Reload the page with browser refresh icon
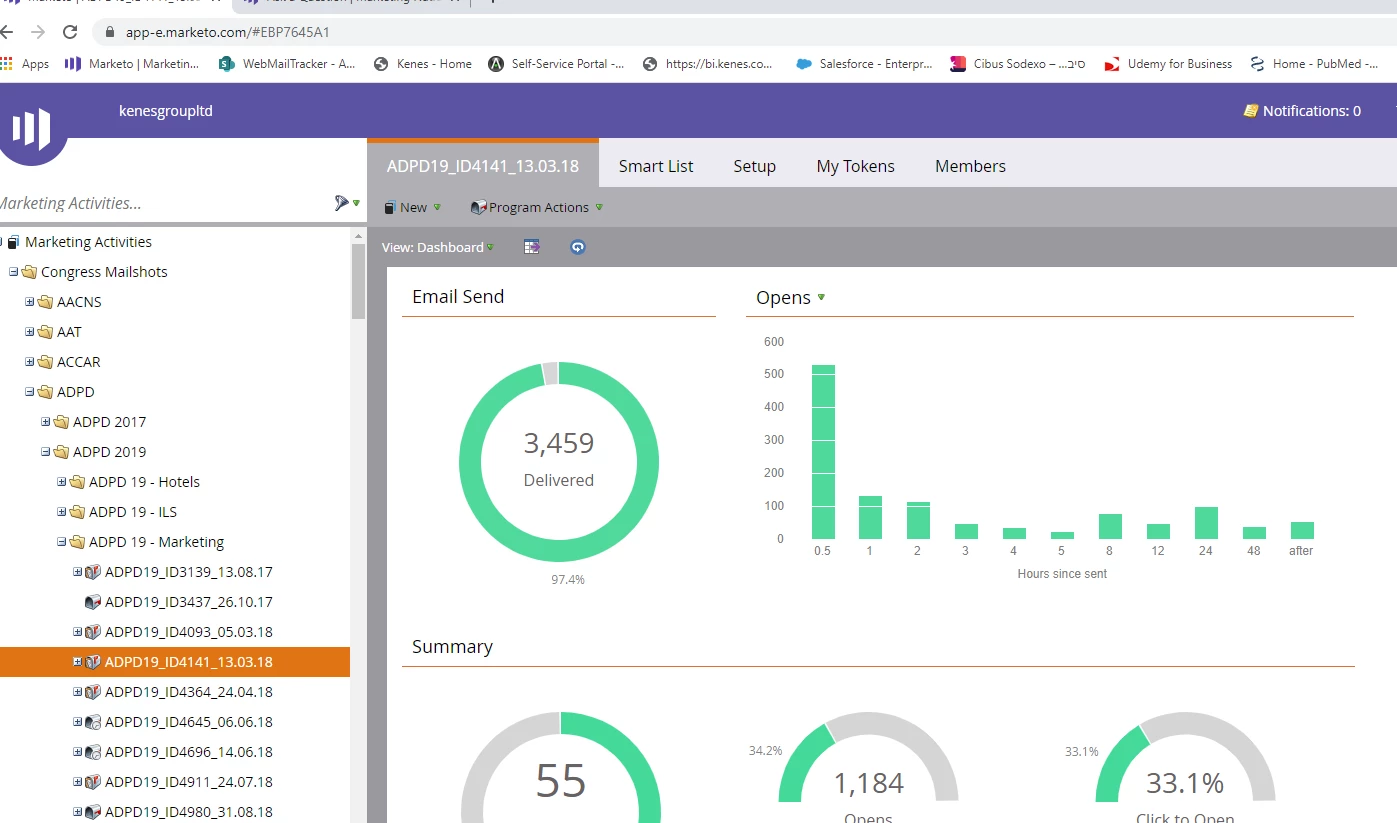 pos(70,32)
